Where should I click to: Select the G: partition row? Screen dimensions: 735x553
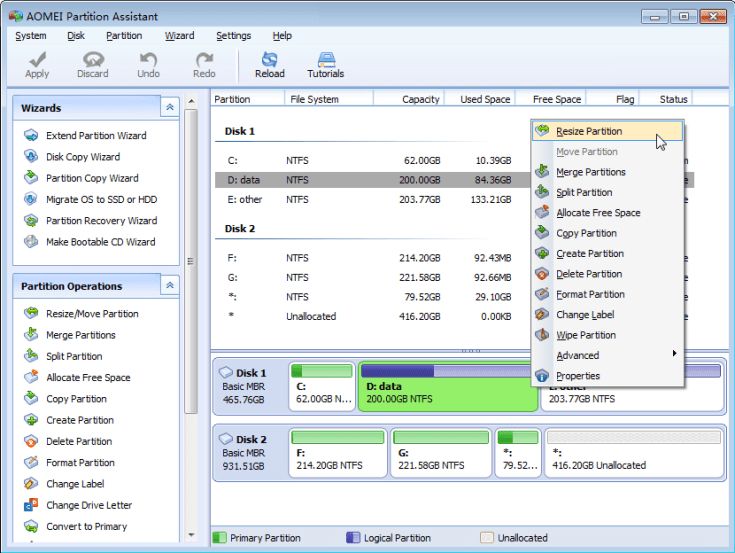[x=373, y=277]
